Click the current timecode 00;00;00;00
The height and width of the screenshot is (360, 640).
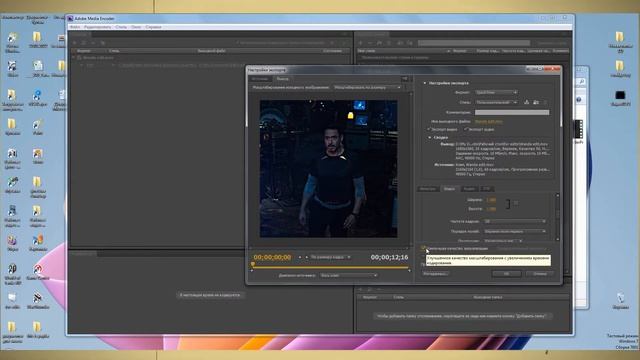272,257
